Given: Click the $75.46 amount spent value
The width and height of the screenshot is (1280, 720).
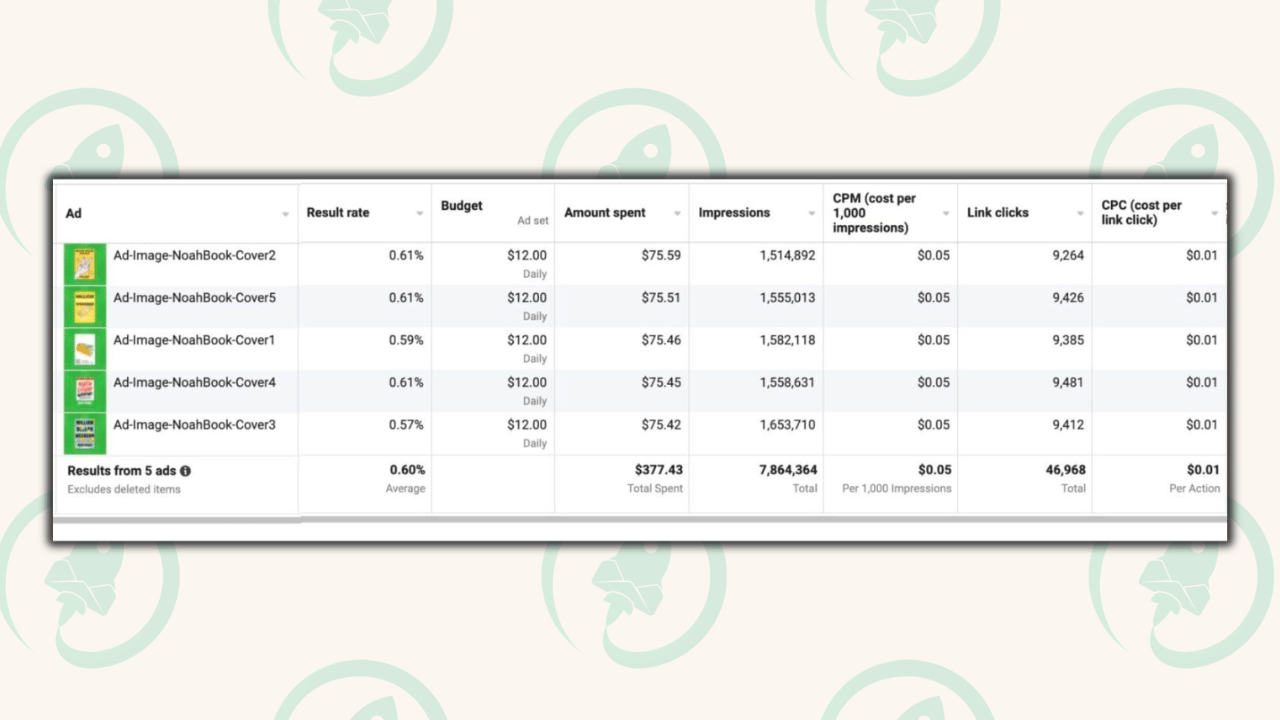Looking at the screenshot, I should pos(661,340).
